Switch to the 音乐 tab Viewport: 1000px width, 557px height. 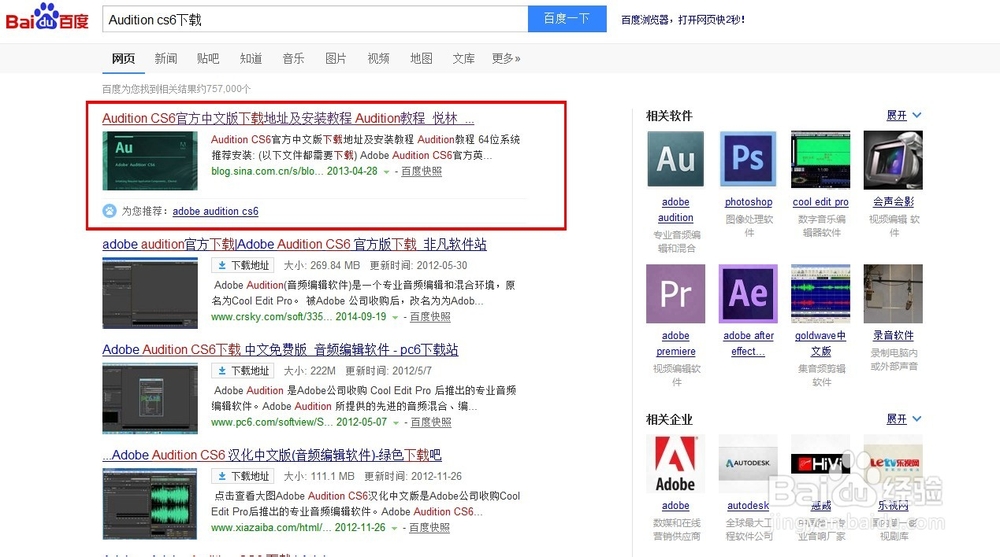tap(293, 59)
